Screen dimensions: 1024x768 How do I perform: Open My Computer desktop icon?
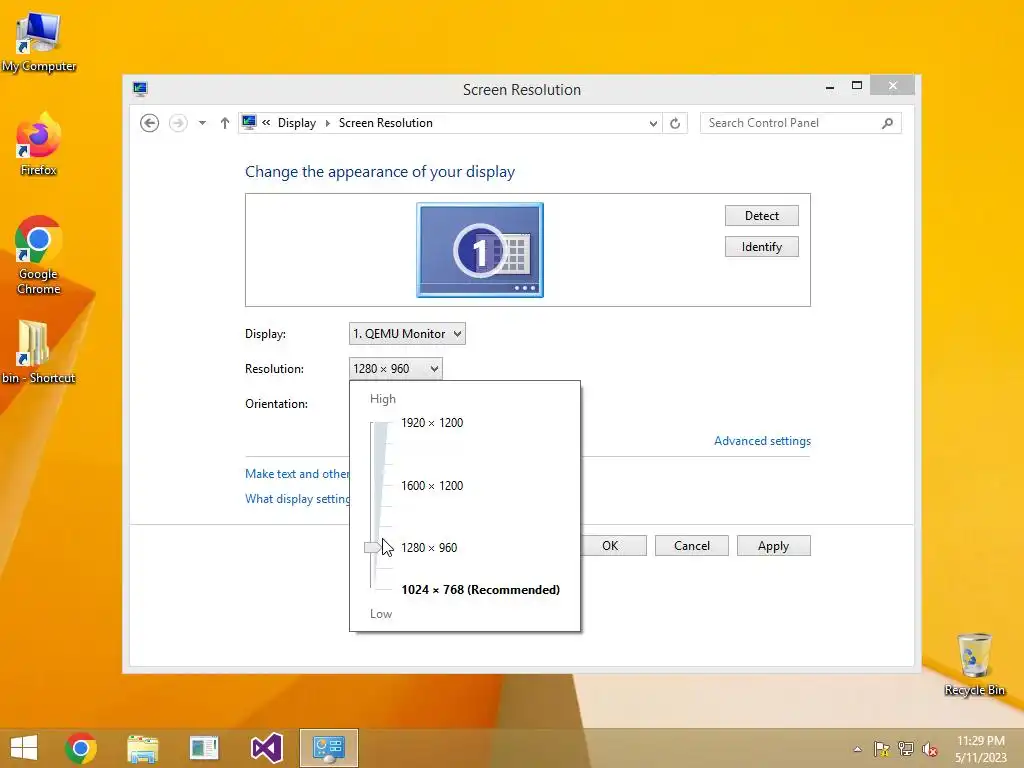pyautogui.click(x=39, y=42)
